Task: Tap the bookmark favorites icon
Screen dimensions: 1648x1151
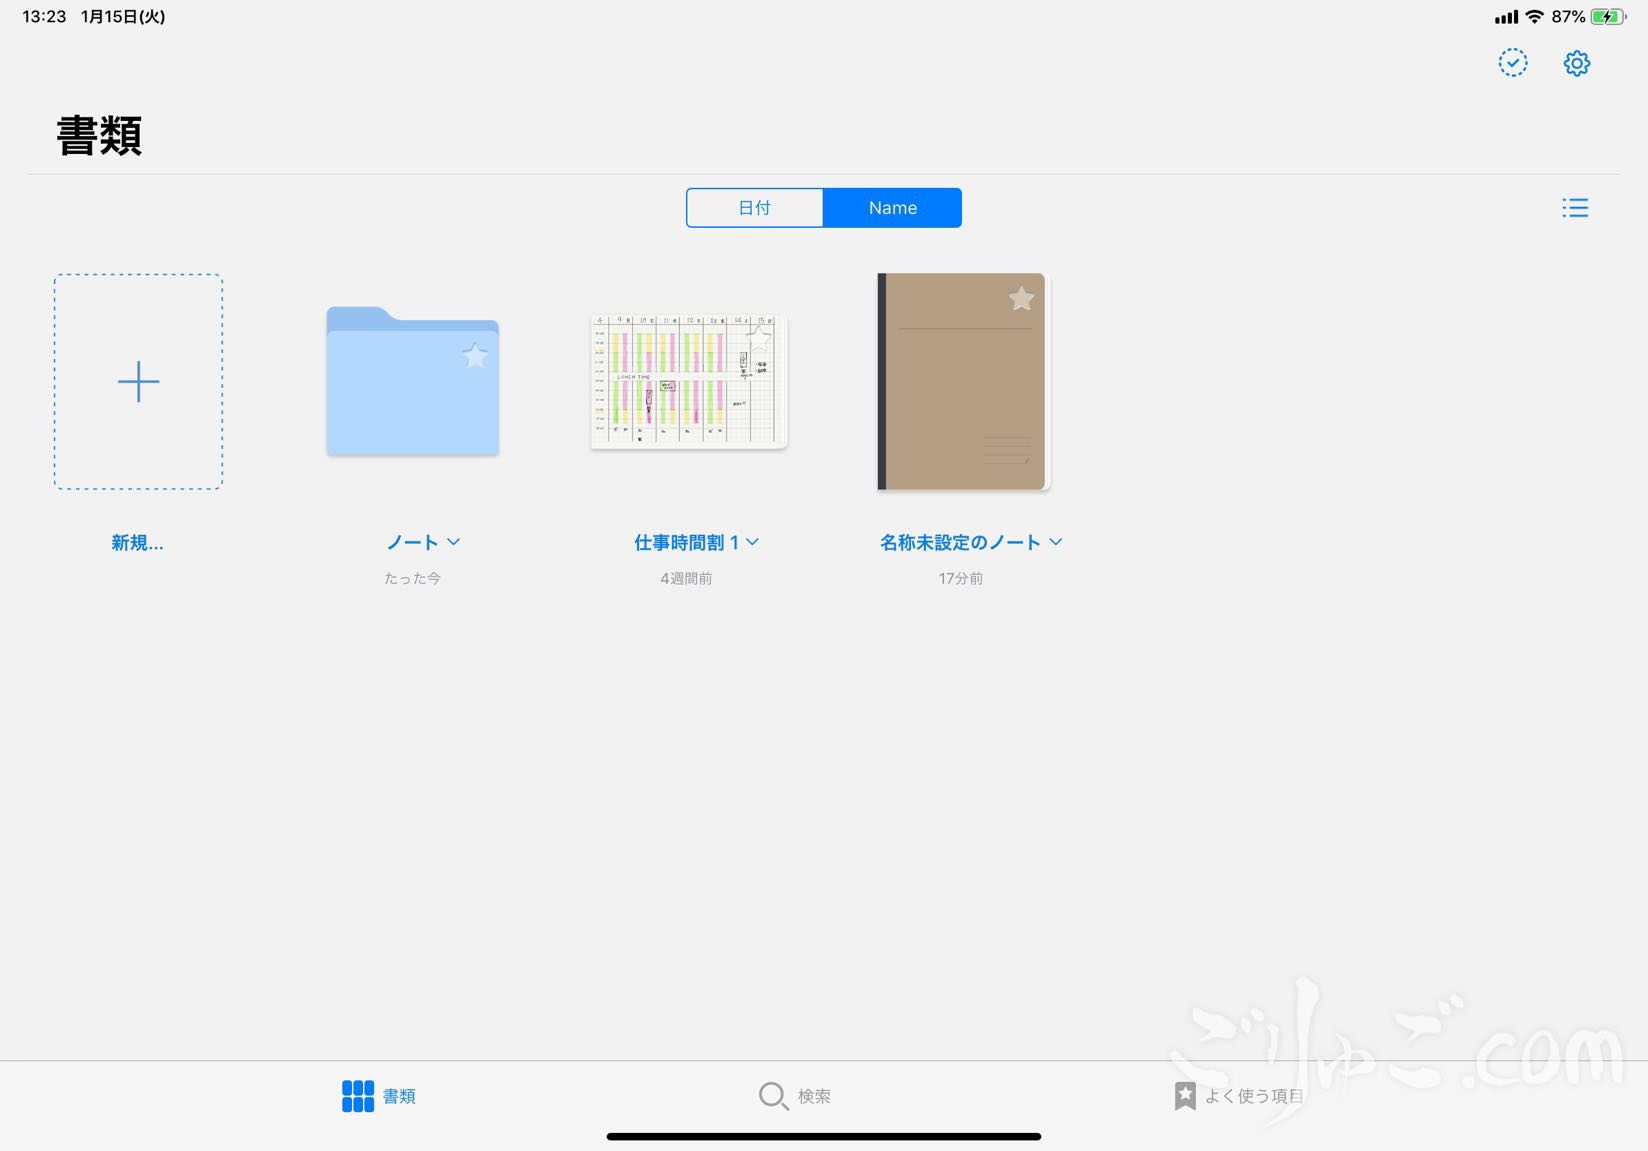Action: click(x=1185, y=1096)
